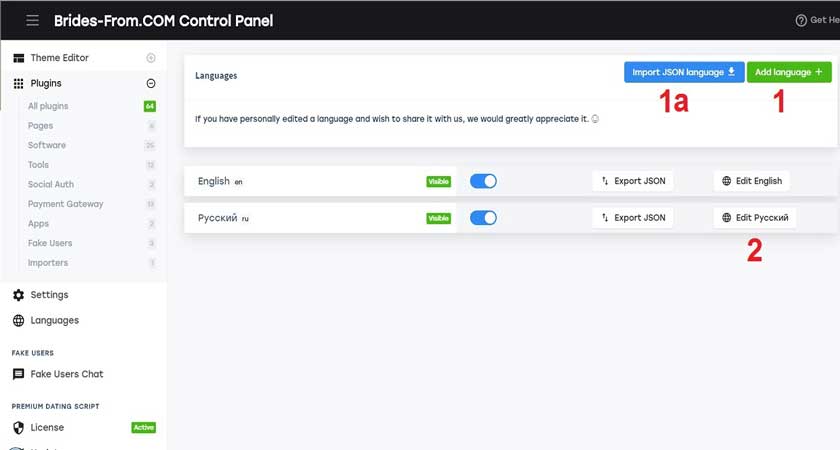Click Import JSON language button
Screen dimensions: 840x450
click(x=684, y=72)
